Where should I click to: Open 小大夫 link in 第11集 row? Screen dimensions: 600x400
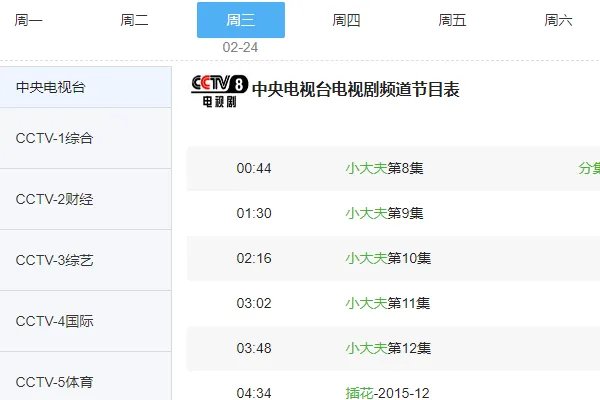click(366, 304)
